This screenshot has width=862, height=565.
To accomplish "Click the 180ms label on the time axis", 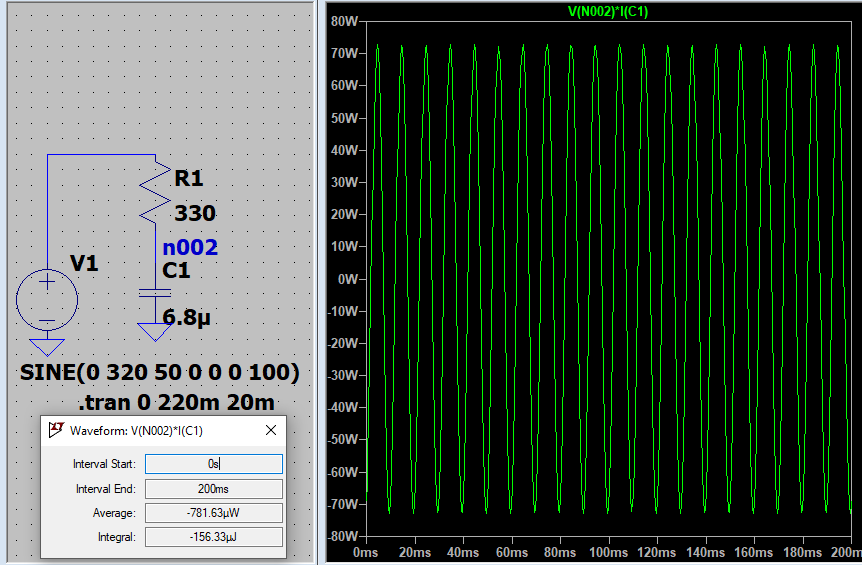I will coord(802,553).
